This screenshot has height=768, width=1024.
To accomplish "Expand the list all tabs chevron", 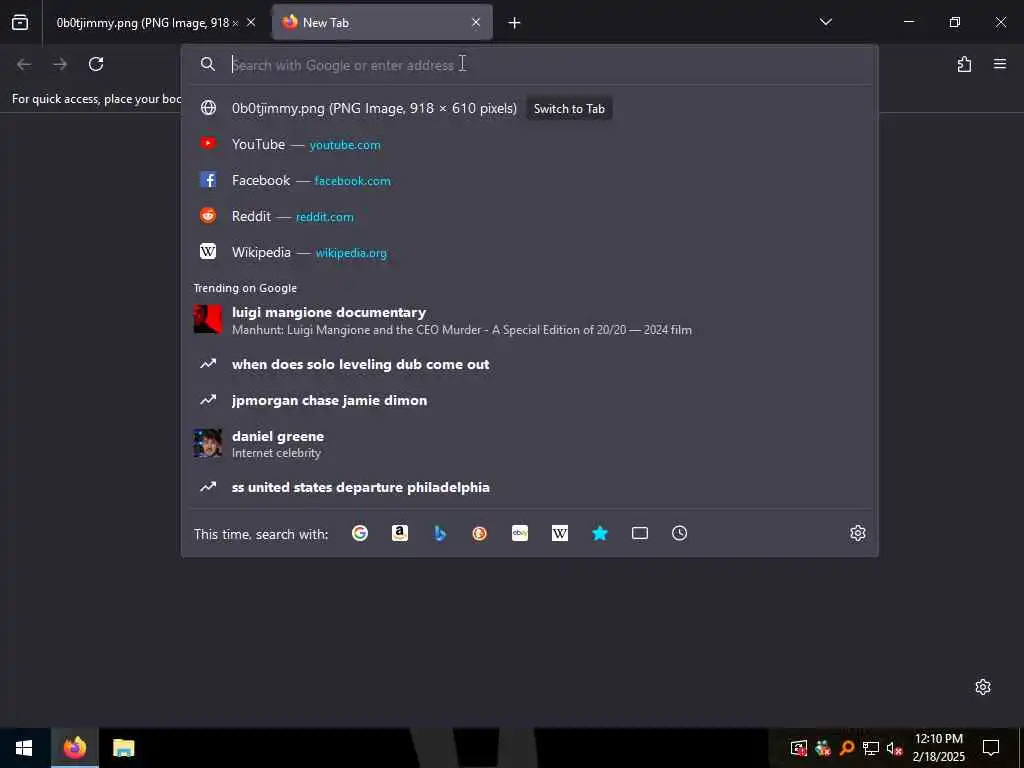I will point(825,22).
